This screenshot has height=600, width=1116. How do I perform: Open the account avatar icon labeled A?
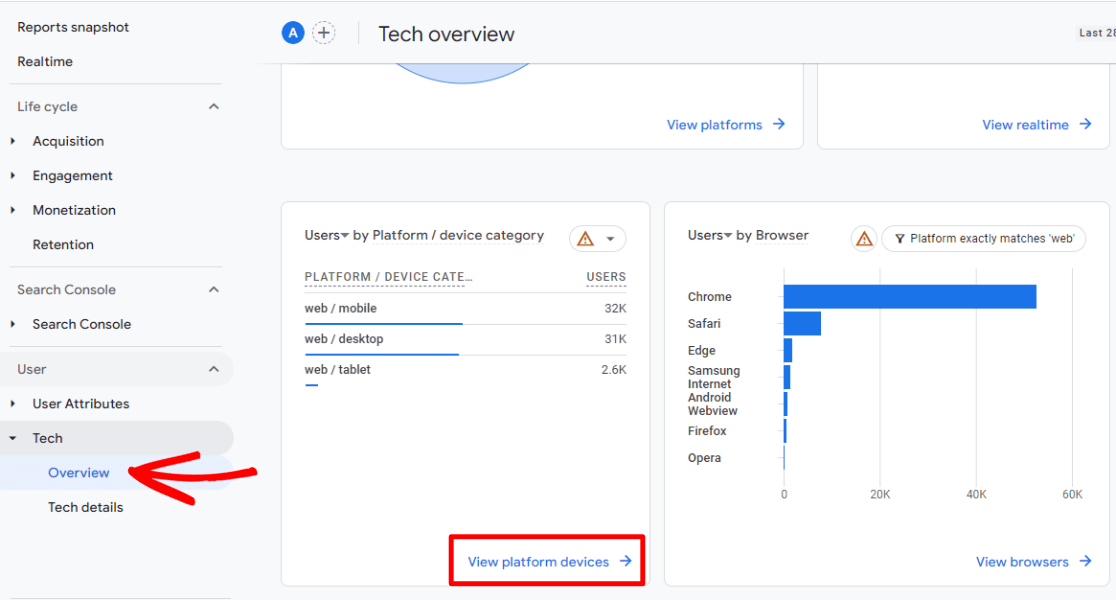(x=292, y=32)
